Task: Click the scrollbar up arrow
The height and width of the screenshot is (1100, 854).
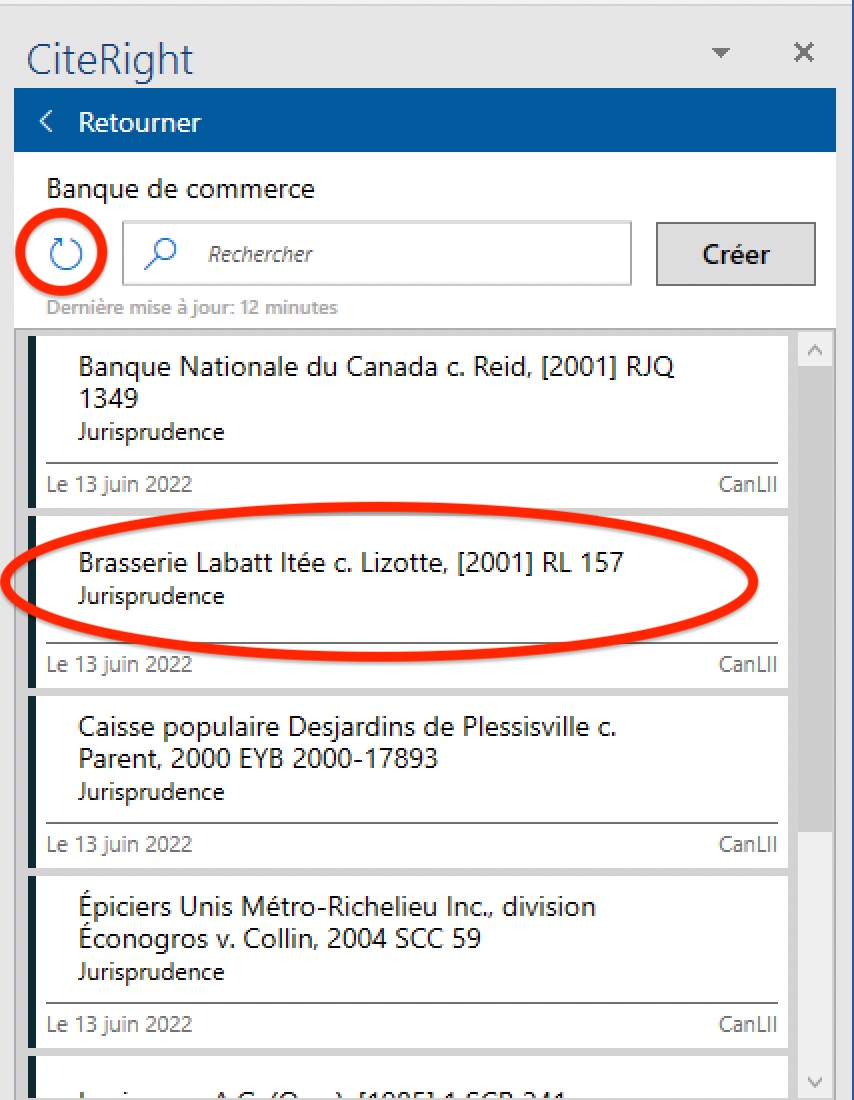Action: pyautogui.click(x=815, y=349)
